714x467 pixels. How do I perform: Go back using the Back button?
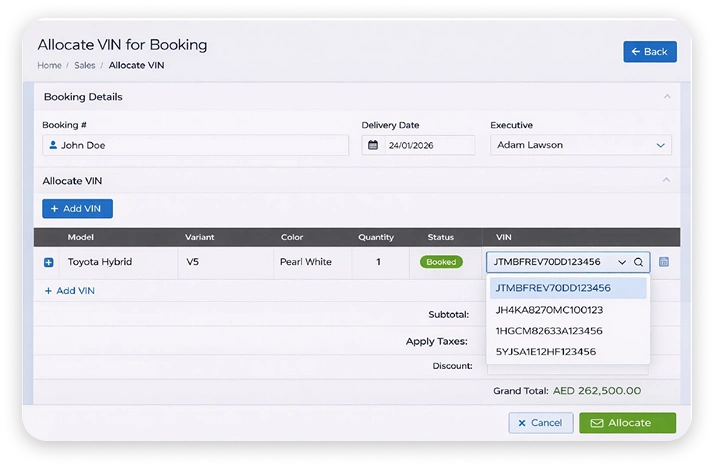(x=650, y=51)
